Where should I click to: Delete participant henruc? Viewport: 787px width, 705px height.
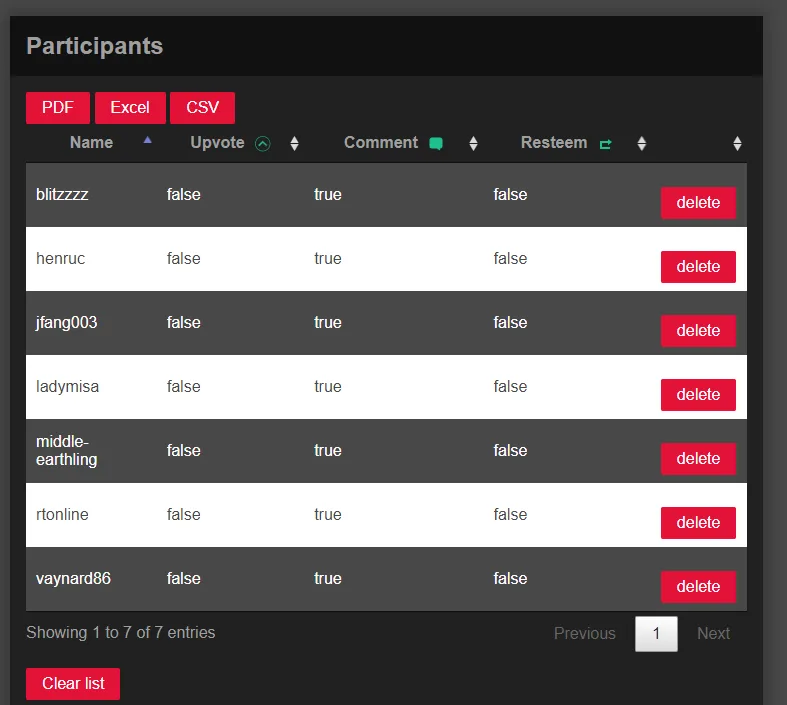click(698, 267)
